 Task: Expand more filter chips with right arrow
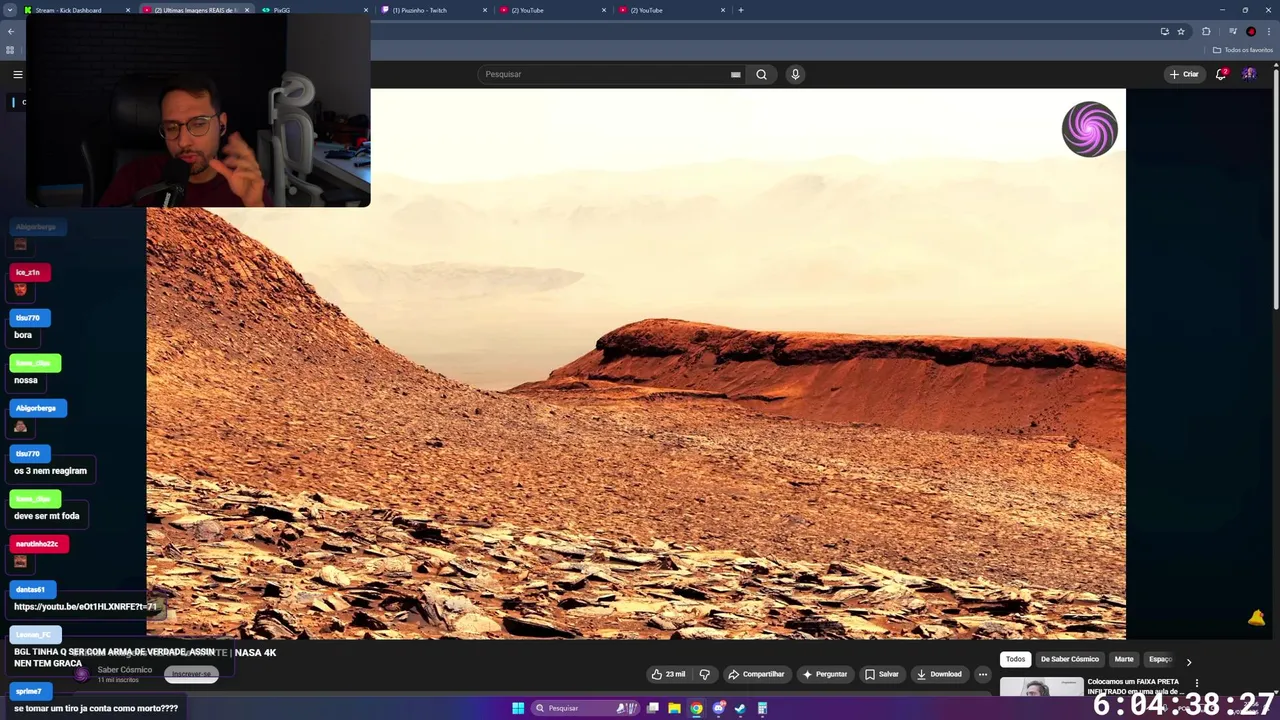coord(1188,661)
